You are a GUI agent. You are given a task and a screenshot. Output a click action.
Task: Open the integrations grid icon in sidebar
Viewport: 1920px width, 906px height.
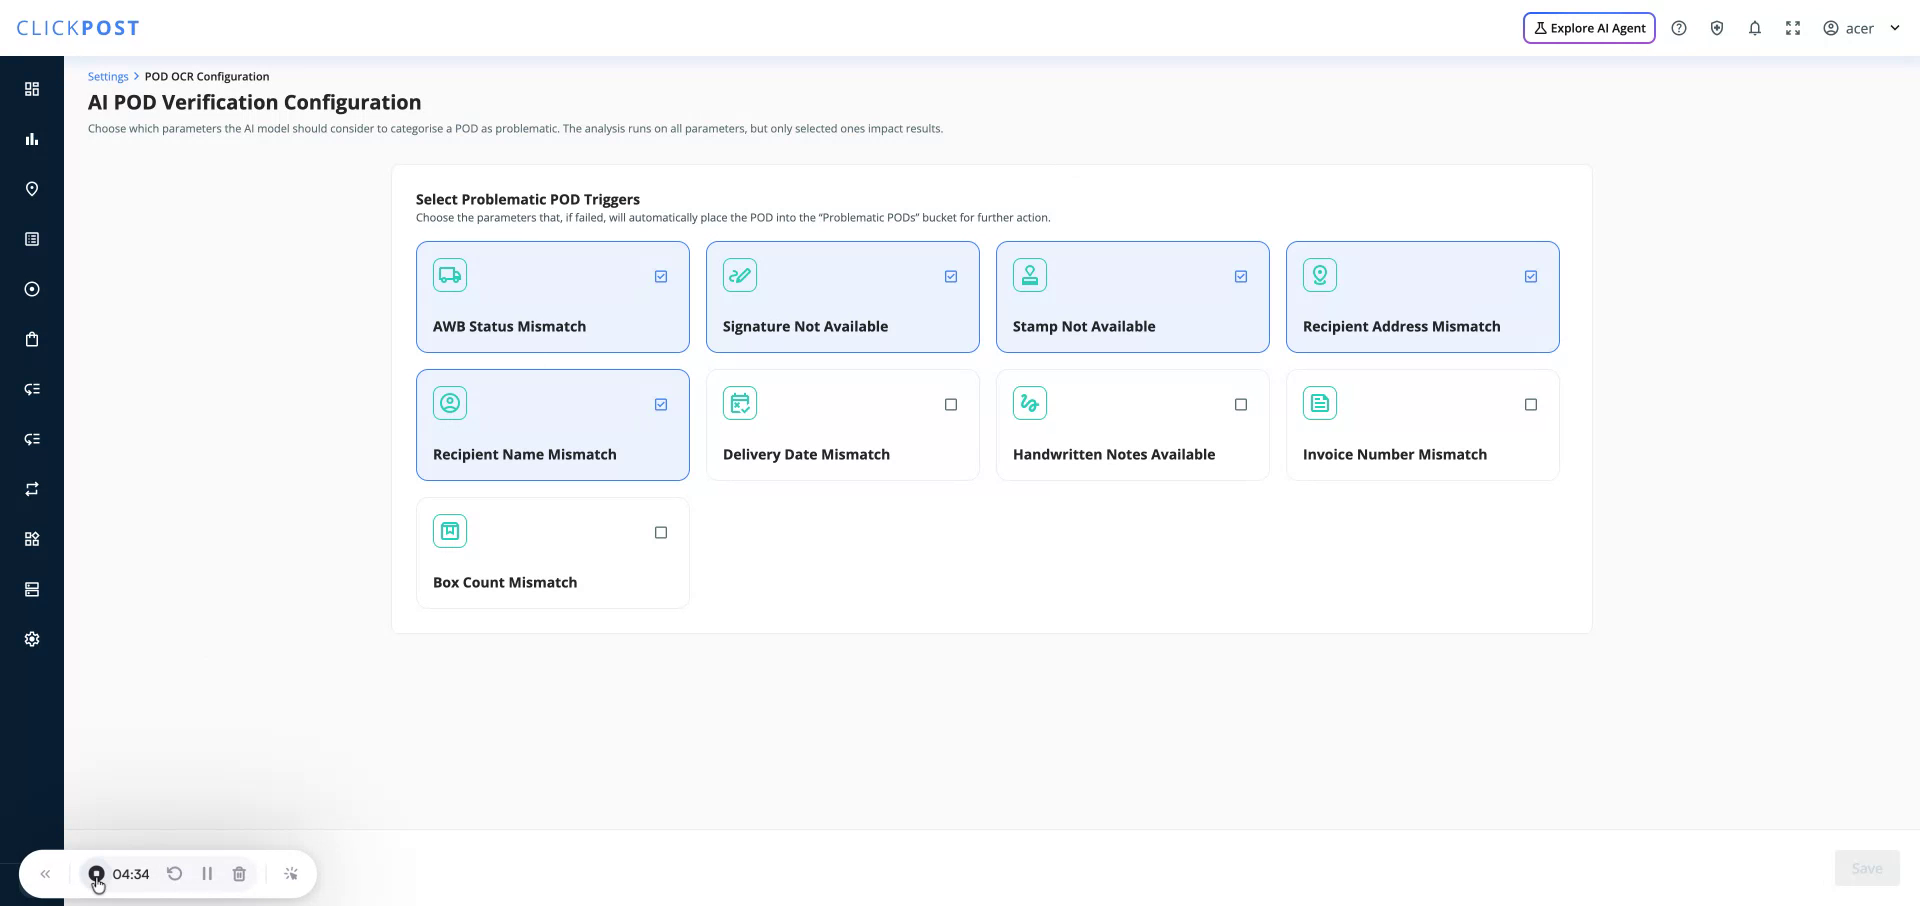[32, 539]
